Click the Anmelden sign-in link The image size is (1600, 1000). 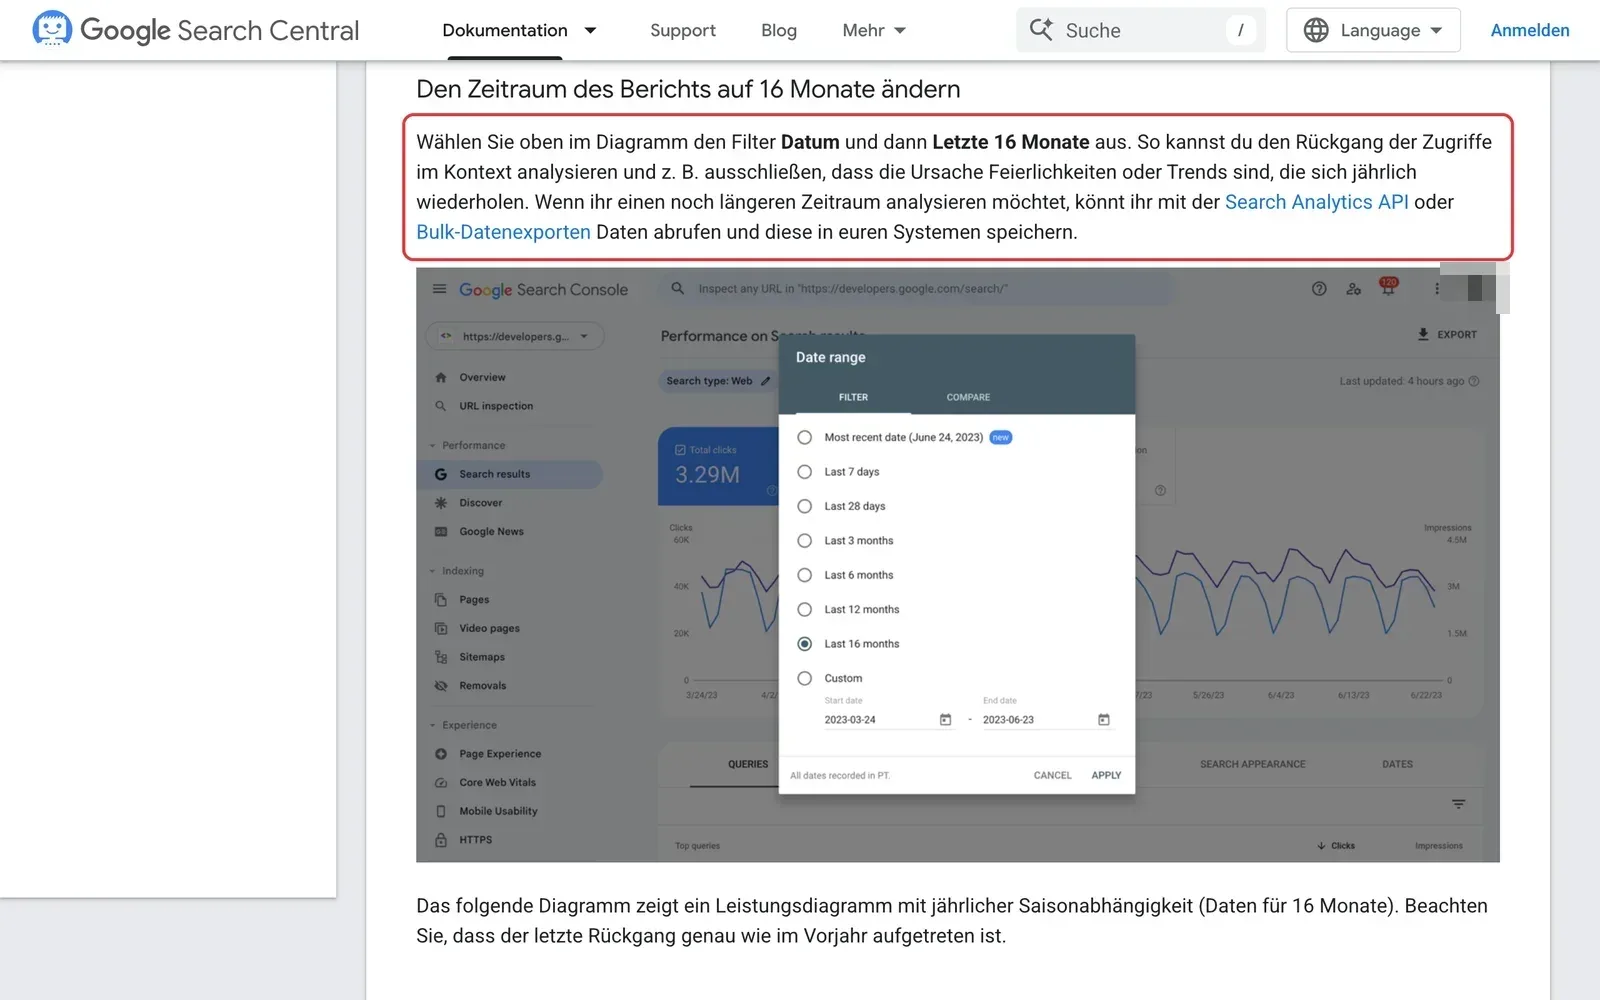1530,31
